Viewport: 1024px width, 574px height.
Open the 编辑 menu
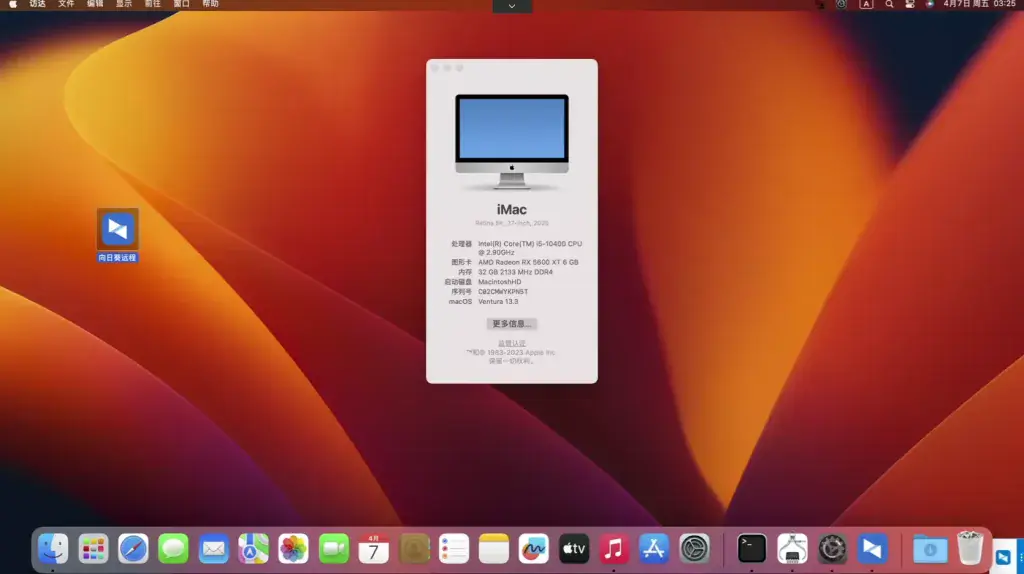[95, 4]
